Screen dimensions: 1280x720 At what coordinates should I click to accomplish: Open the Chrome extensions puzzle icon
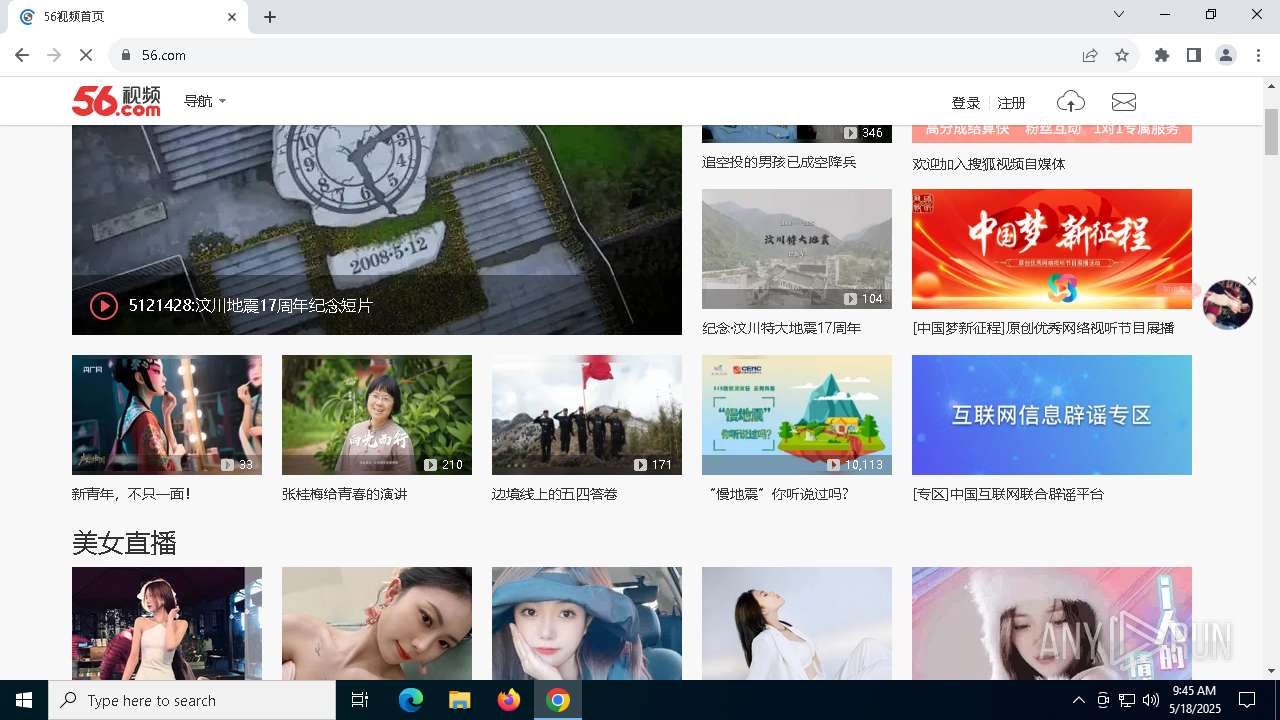tap(1162, 55)
